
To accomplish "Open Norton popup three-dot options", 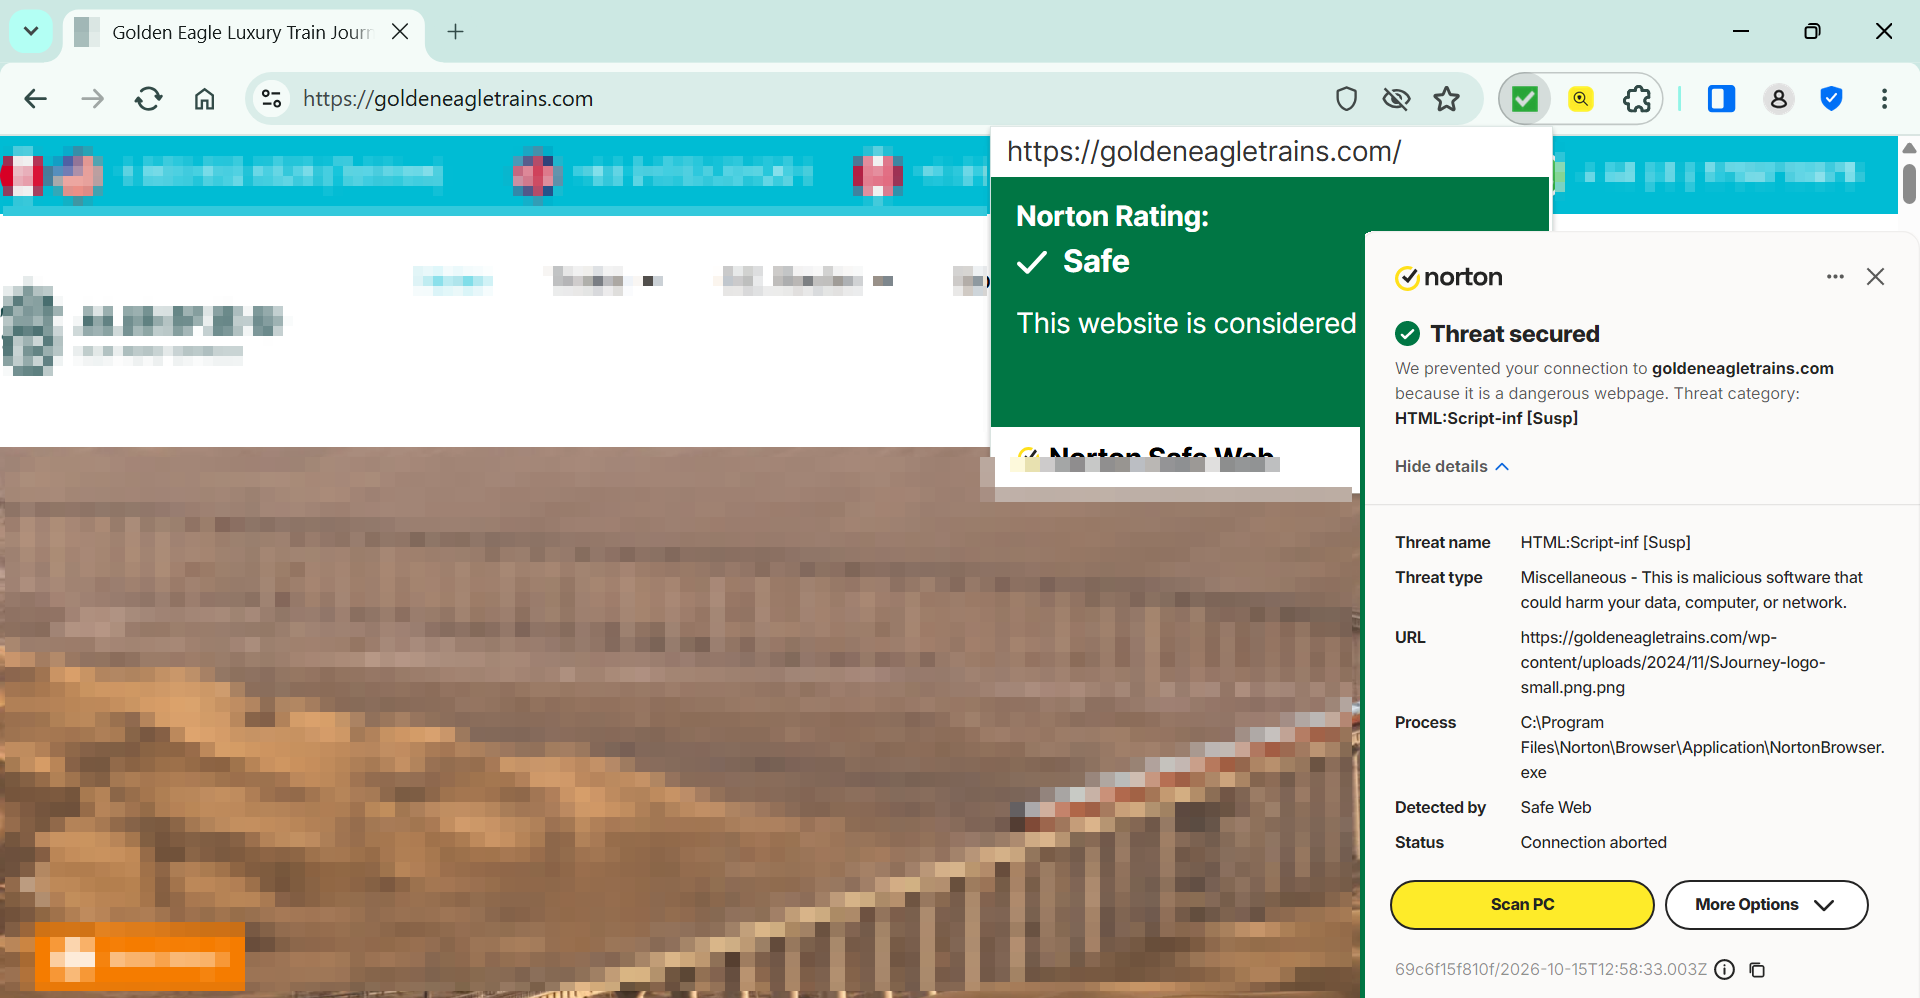I will 1835,277.
